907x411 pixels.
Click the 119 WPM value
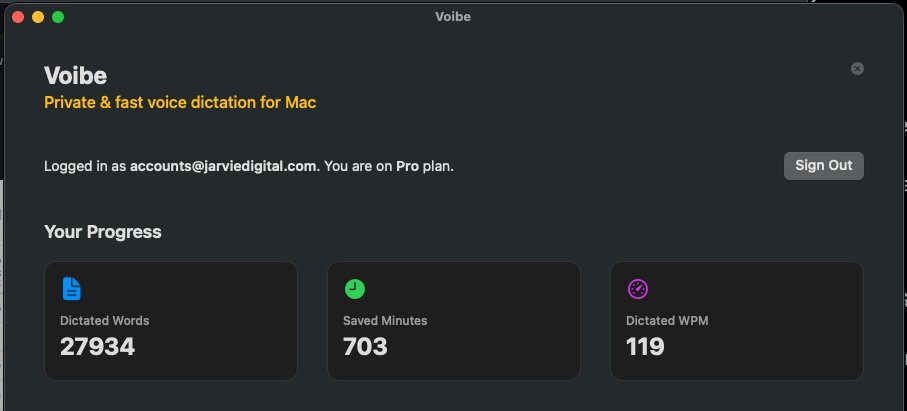coord(645,347)
